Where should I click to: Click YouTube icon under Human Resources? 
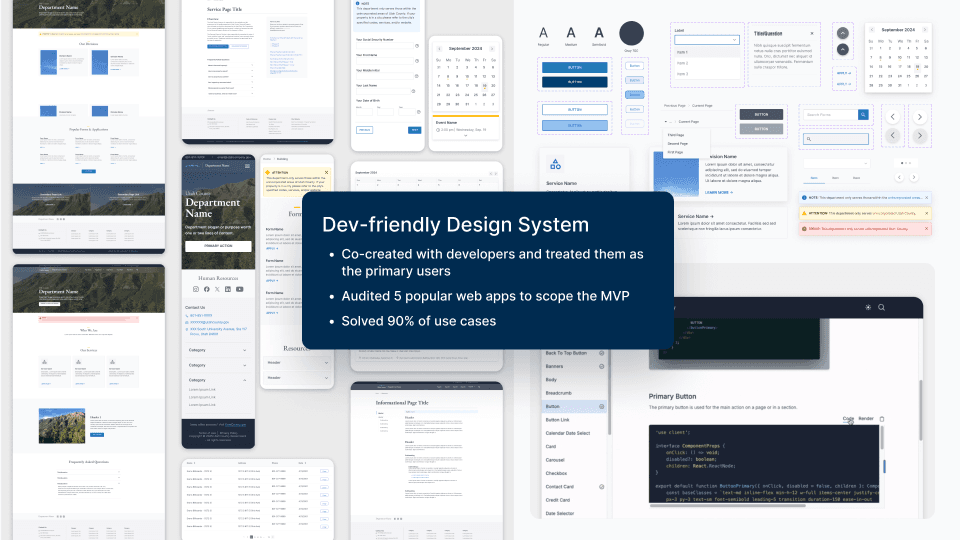coord(239,289)
